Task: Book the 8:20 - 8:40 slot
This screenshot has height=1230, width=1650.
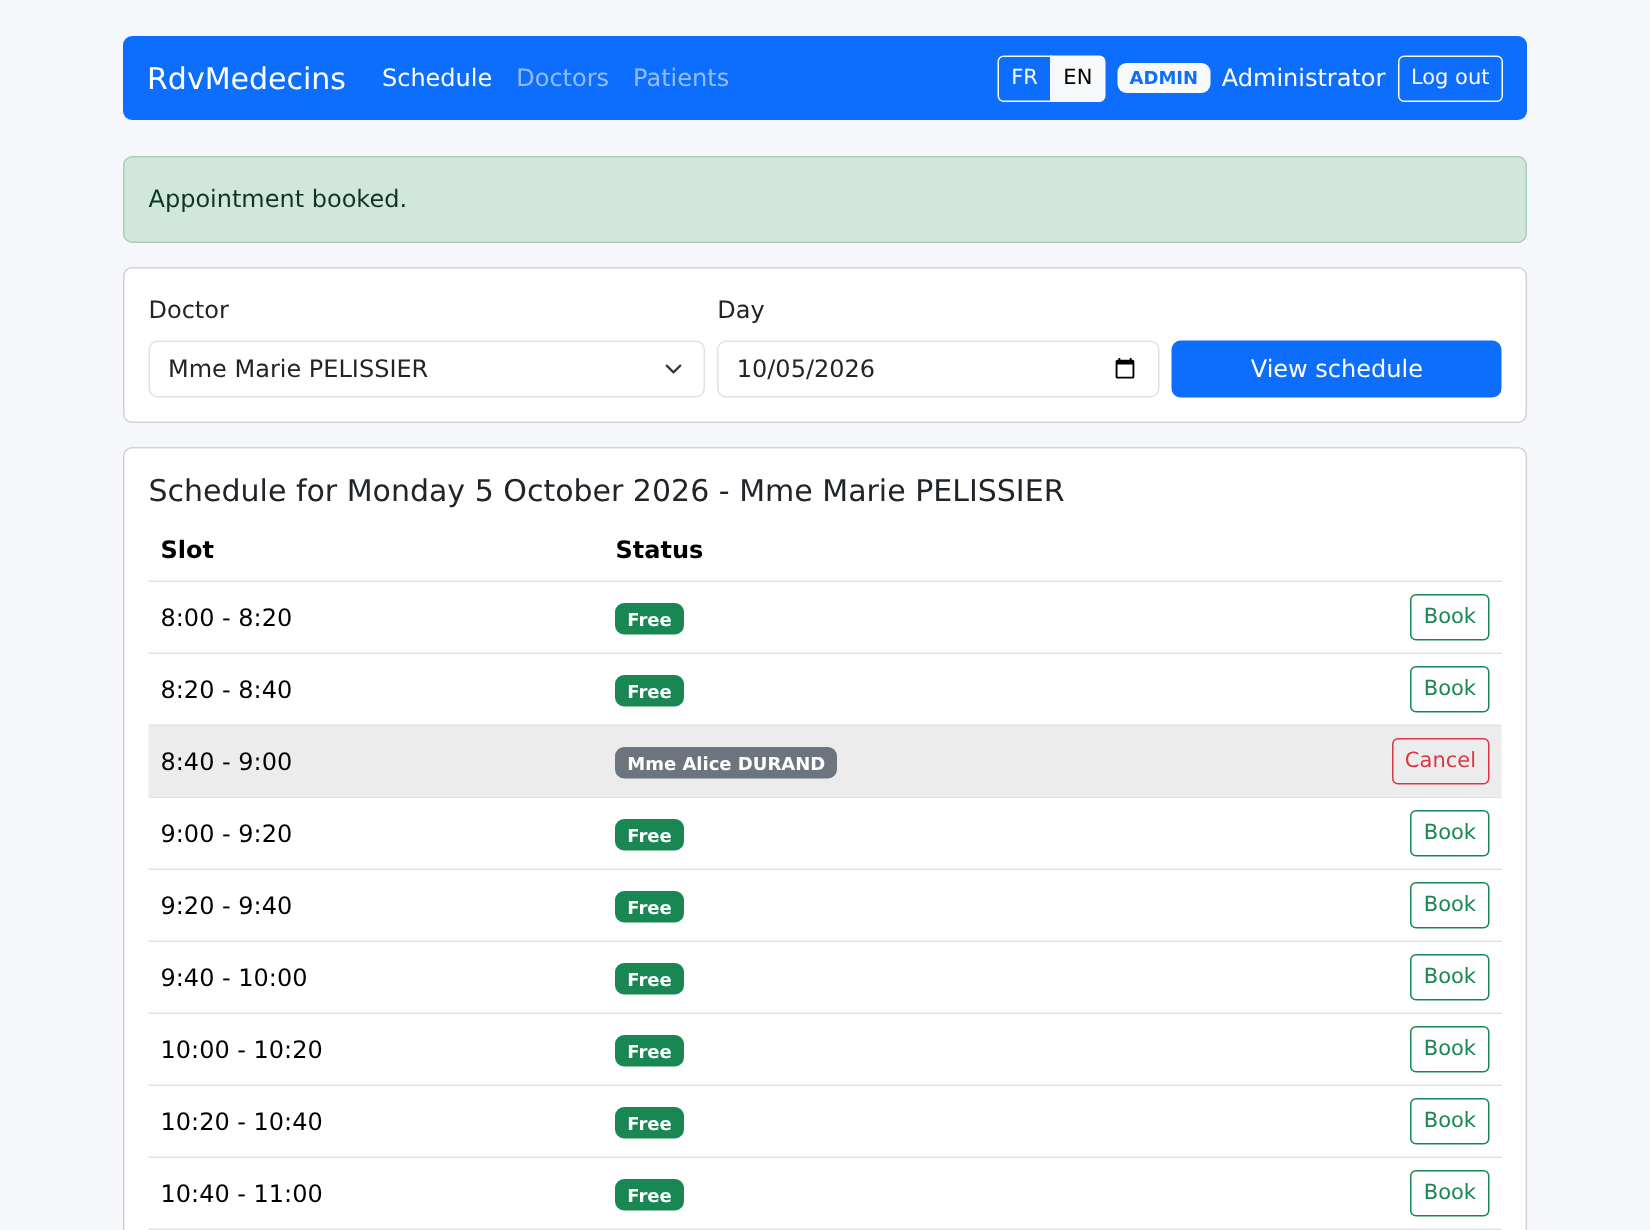Action: (1449, 689)
